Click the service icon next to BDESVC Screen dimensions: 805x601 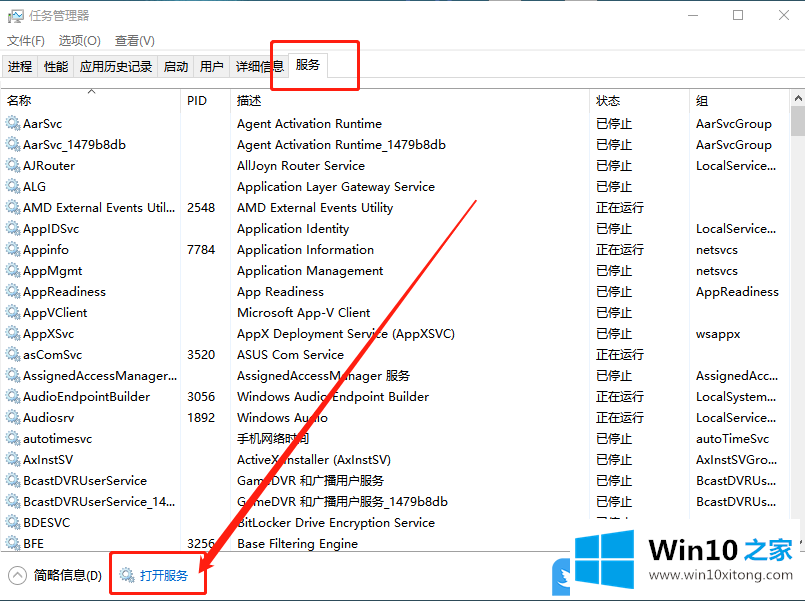(13, 523)
